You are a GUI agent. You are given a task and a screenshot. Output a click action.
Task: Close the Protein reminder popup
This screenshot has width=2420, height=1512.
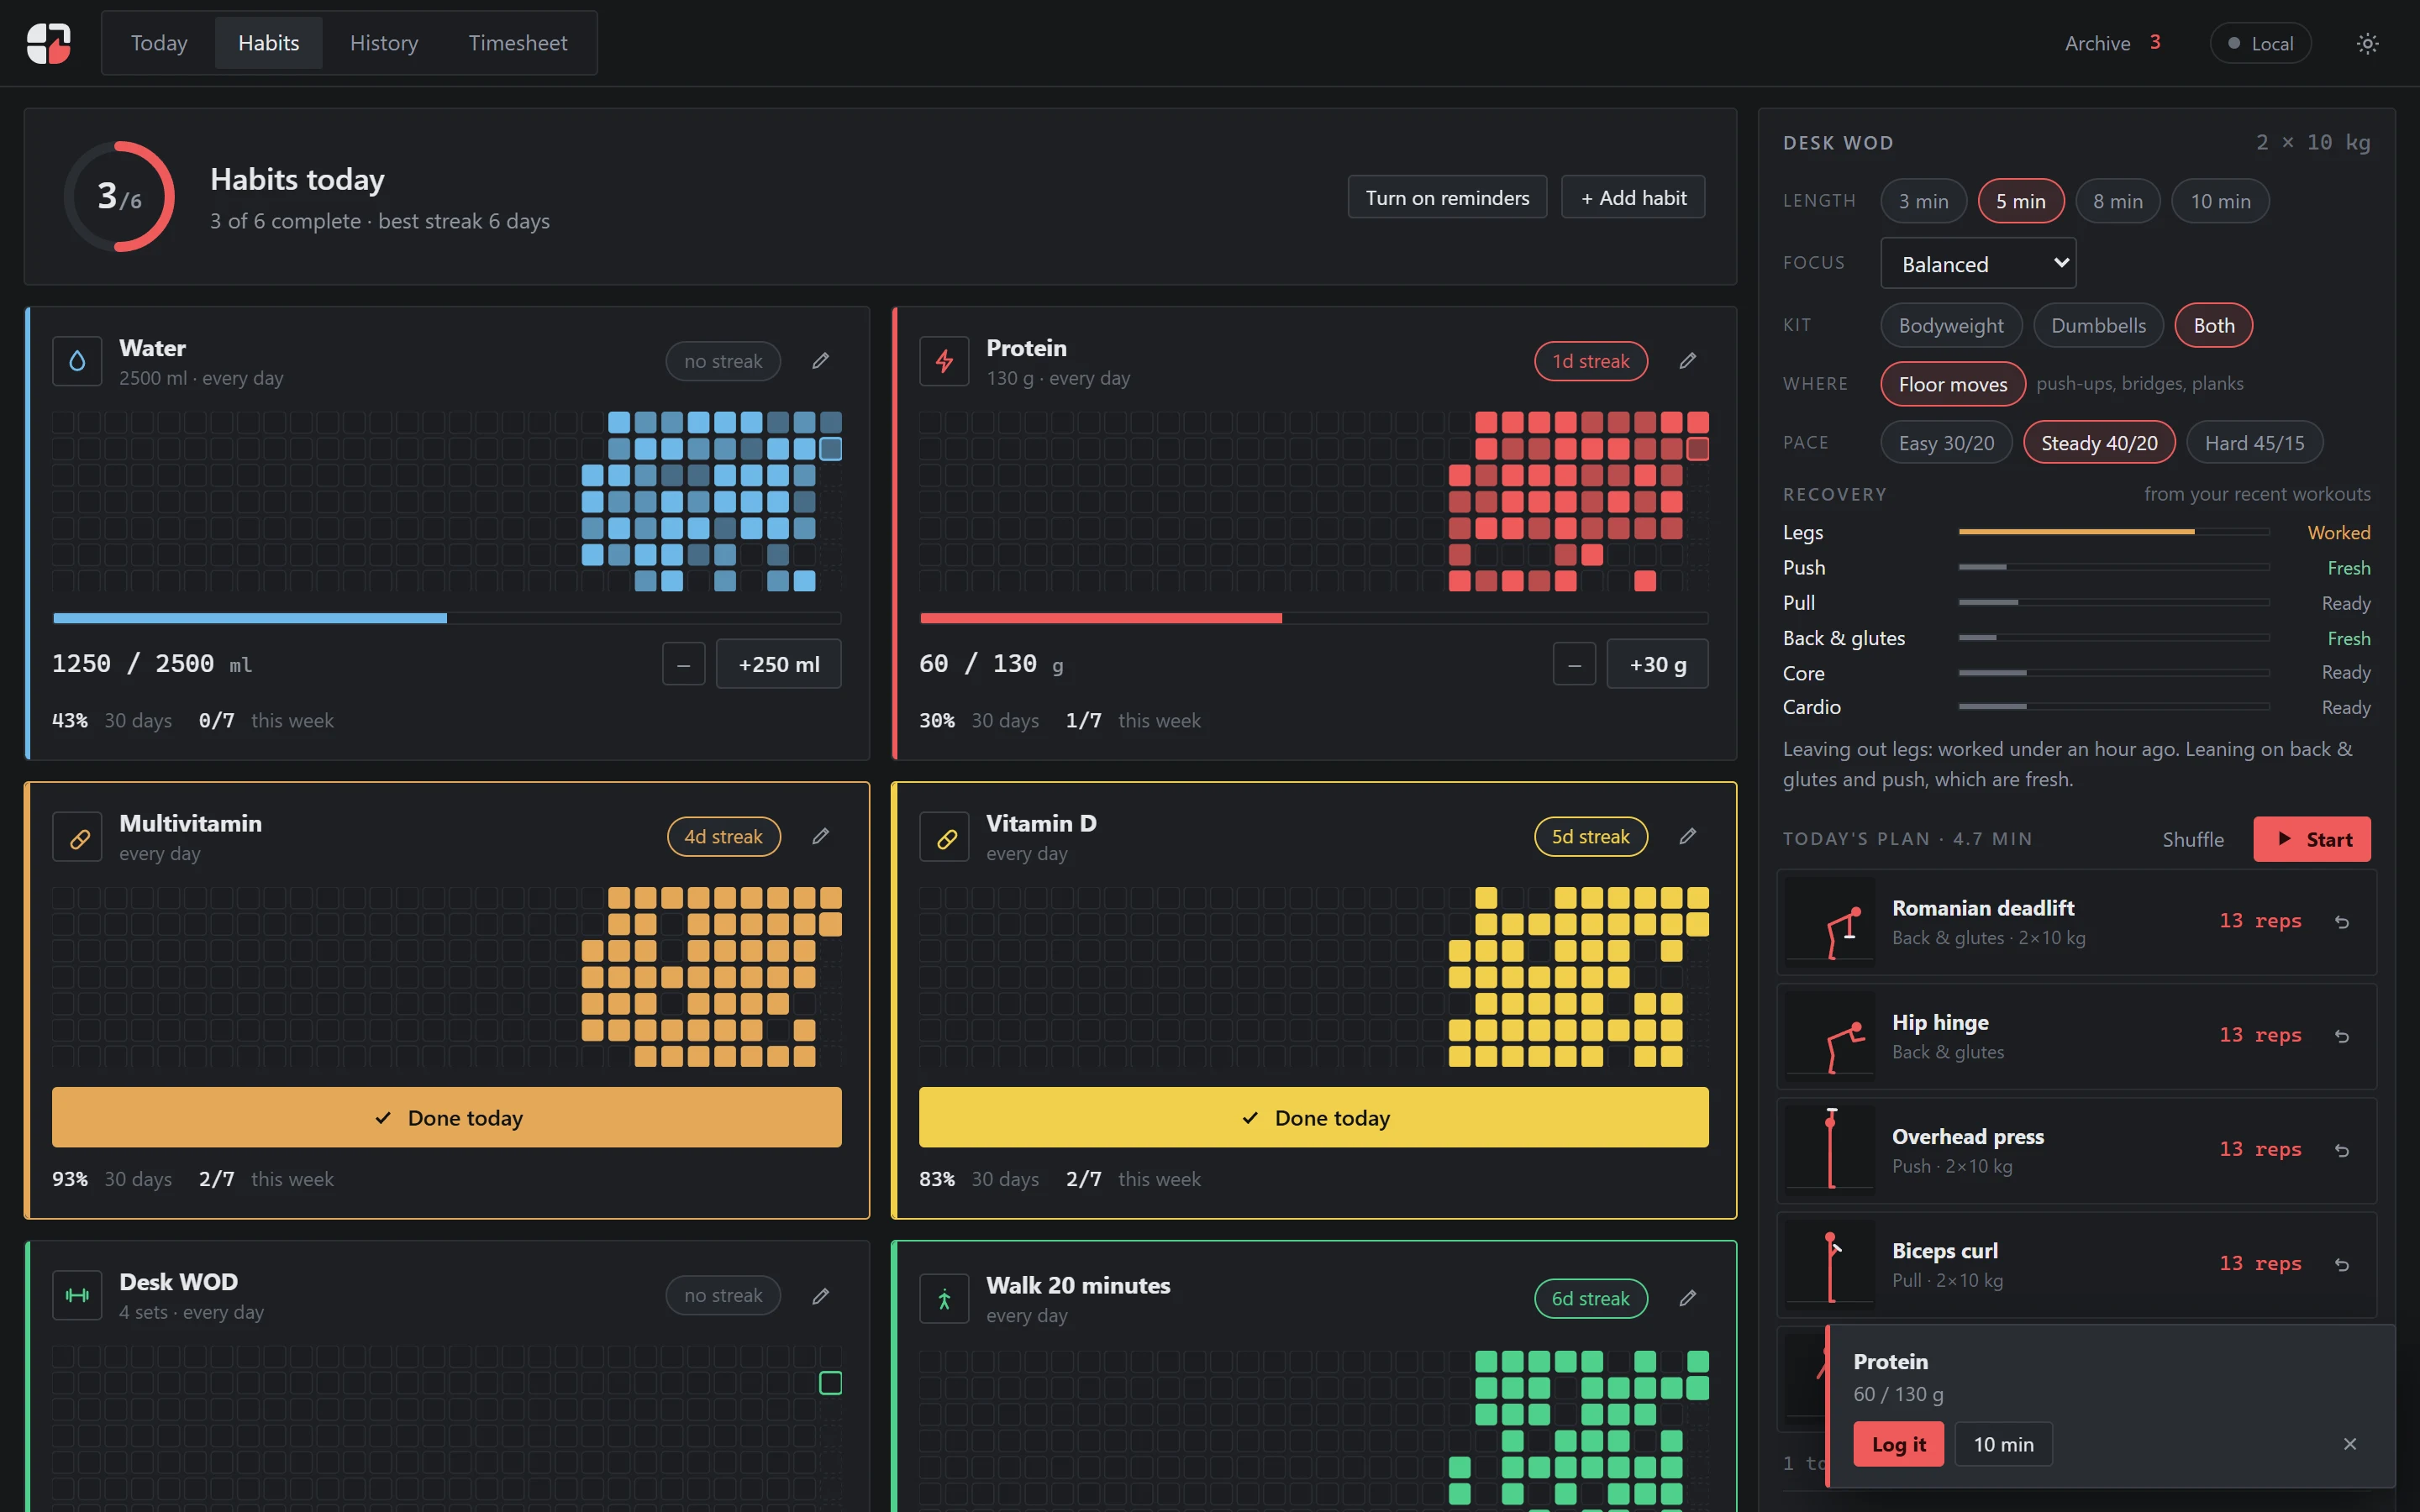2350,1444
